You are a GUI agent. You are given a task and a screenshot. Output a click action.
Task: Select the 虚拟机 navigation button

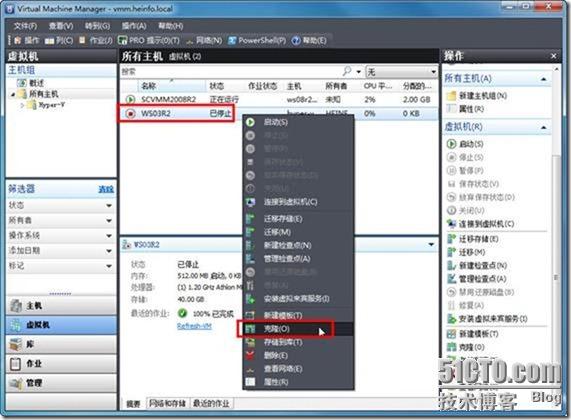pos(61,325)
